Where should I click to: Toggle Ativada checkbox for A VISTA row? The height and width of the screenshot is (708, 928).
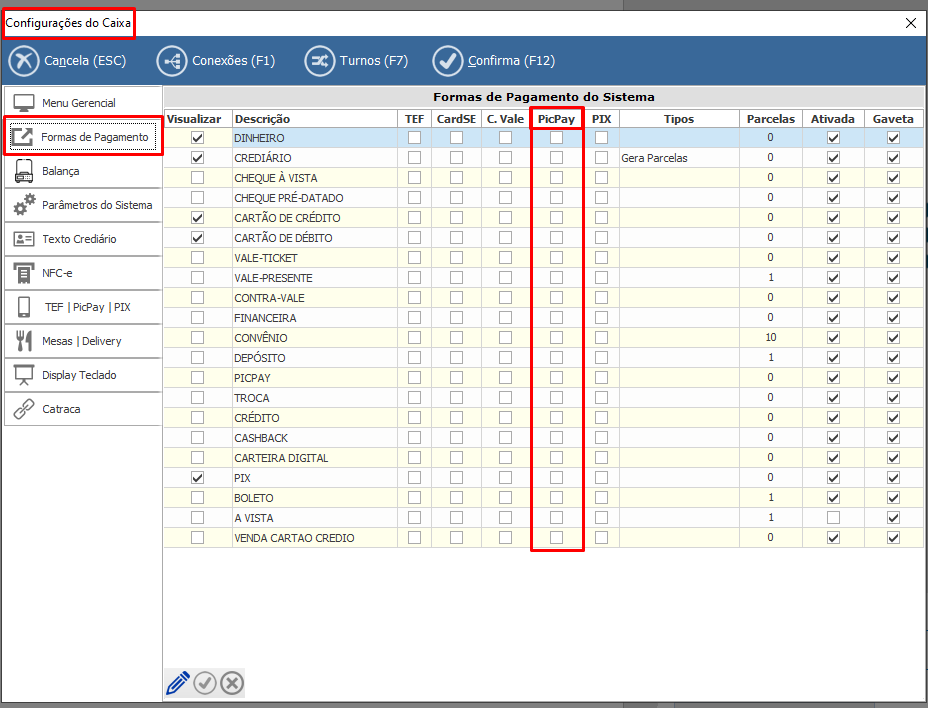click(x=833, y=518)
